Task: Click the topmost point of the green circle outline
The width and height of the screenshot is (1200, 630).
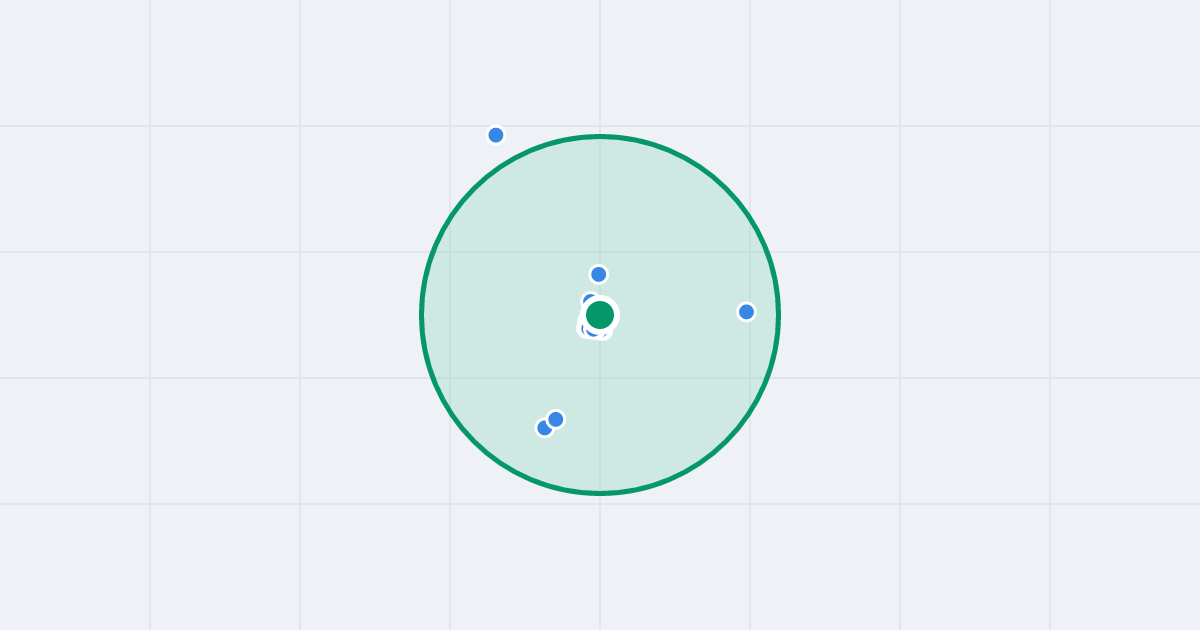Action: pyautogui.click(x=600, y=136)
